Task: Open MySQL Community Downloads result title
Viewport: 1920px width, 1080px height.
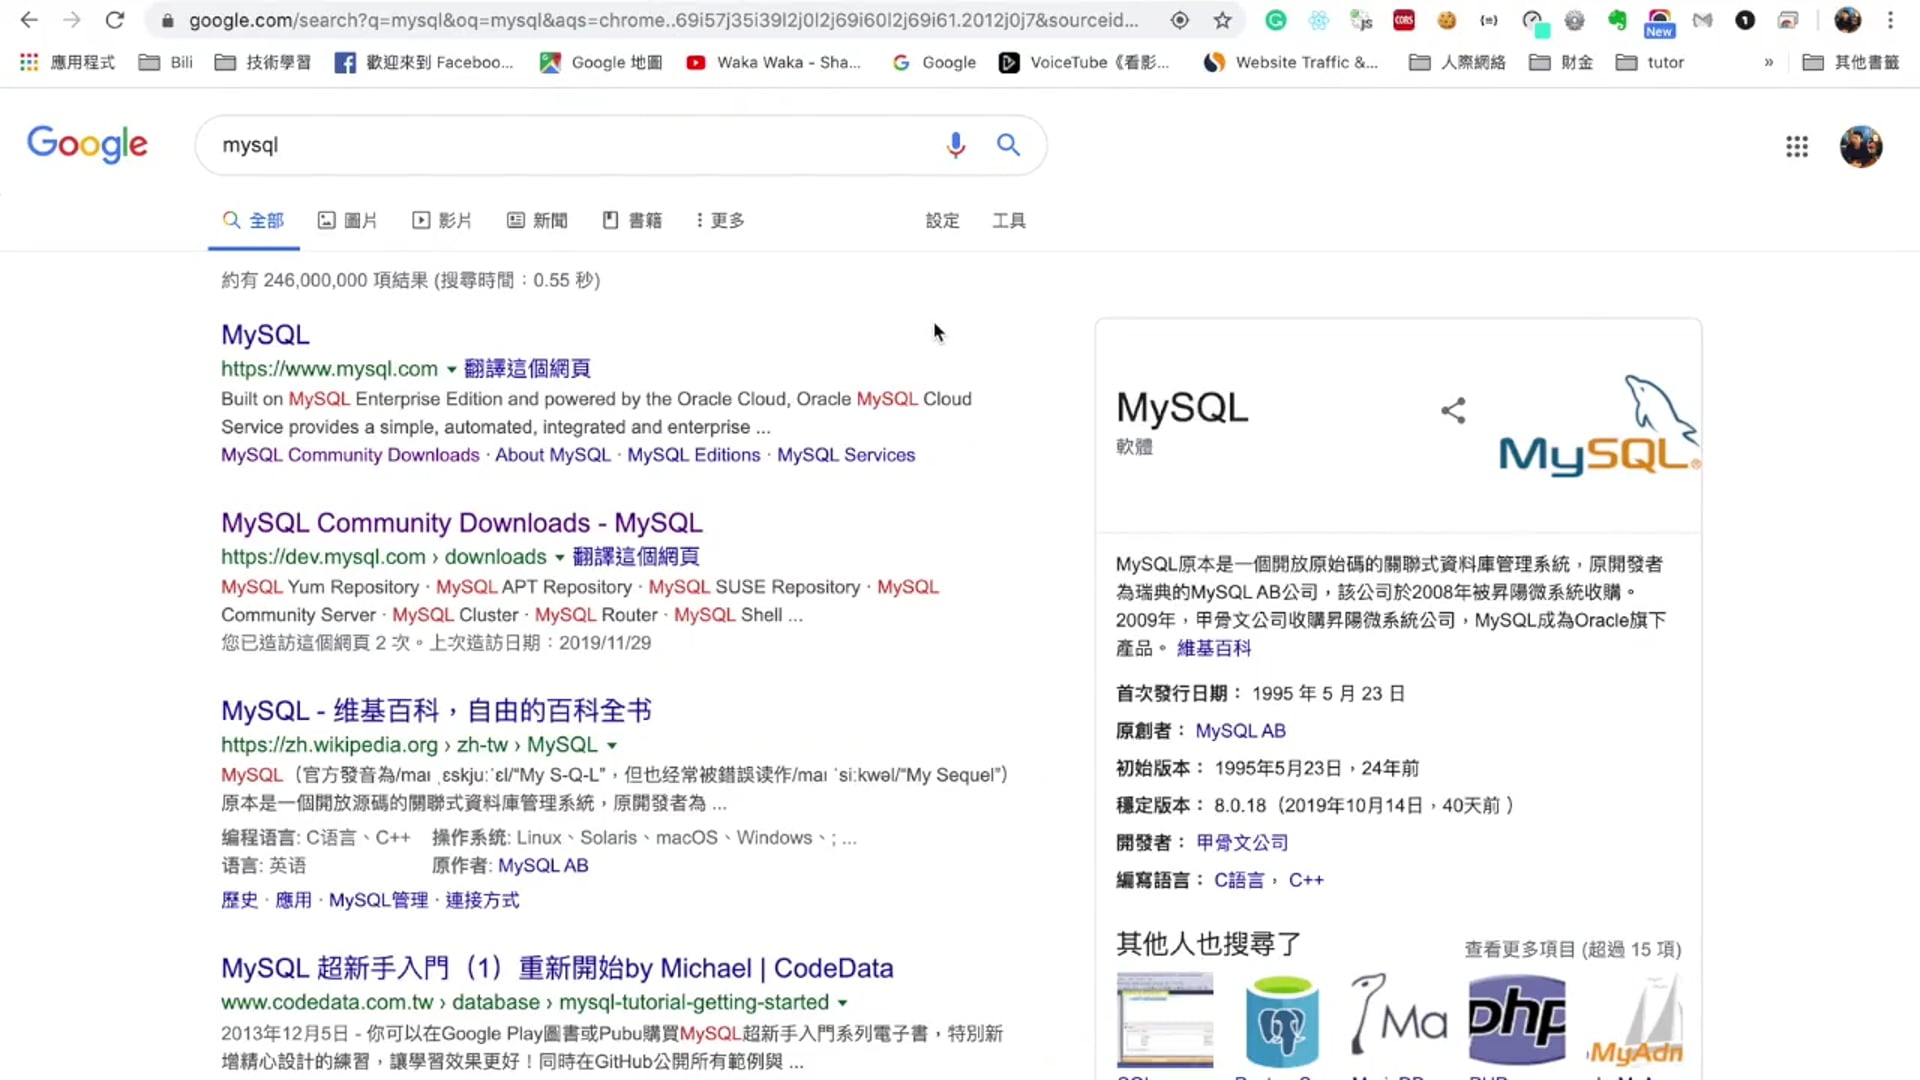Action: (x=461, y=523)
